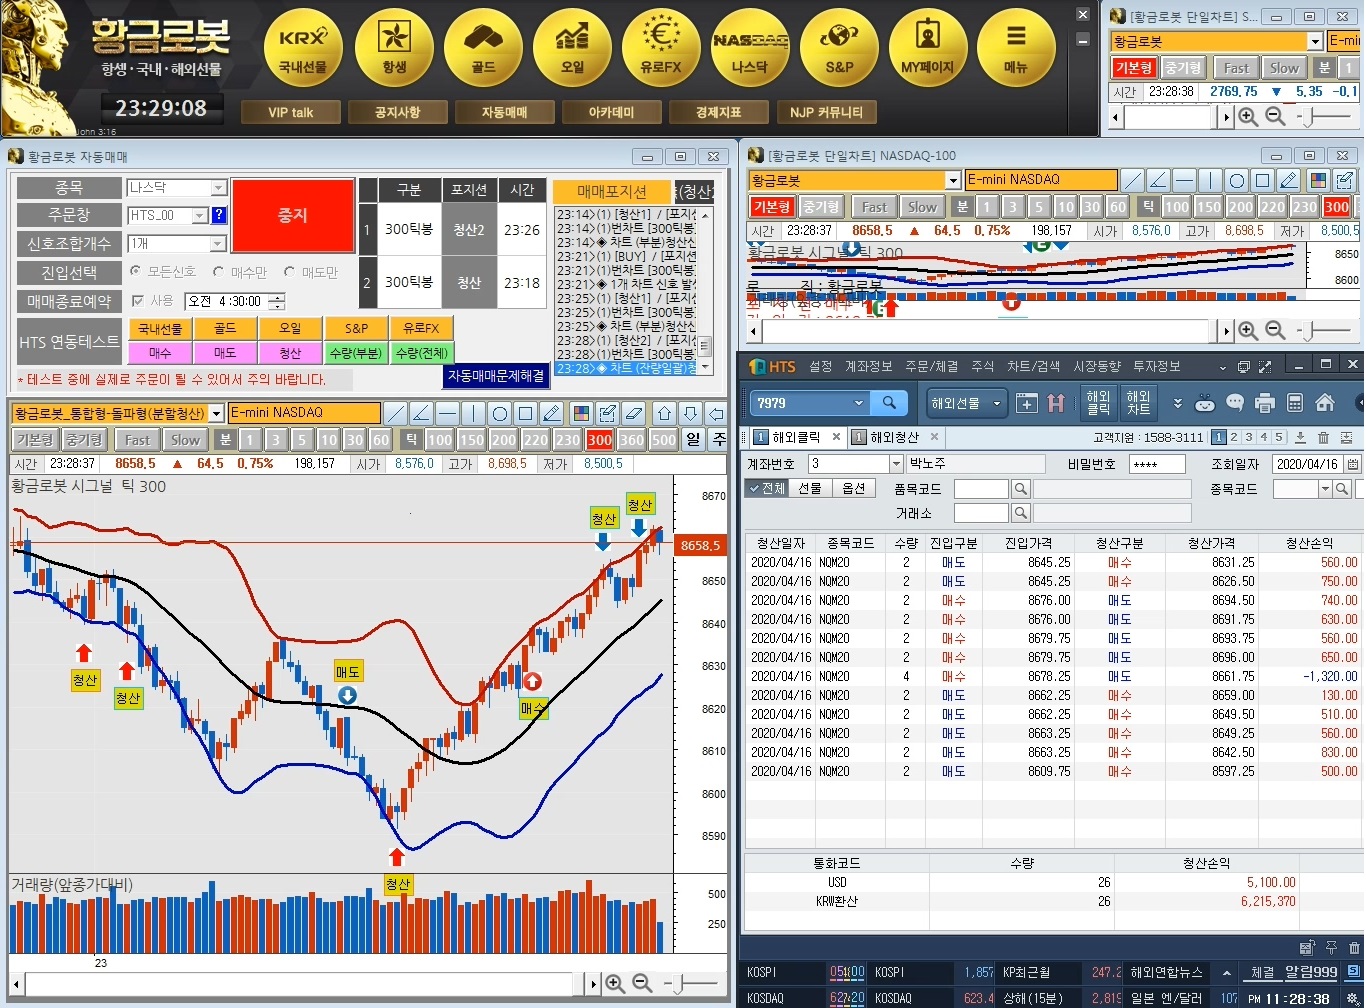Click the blue question mark help icon

click(x=219, y=215)
